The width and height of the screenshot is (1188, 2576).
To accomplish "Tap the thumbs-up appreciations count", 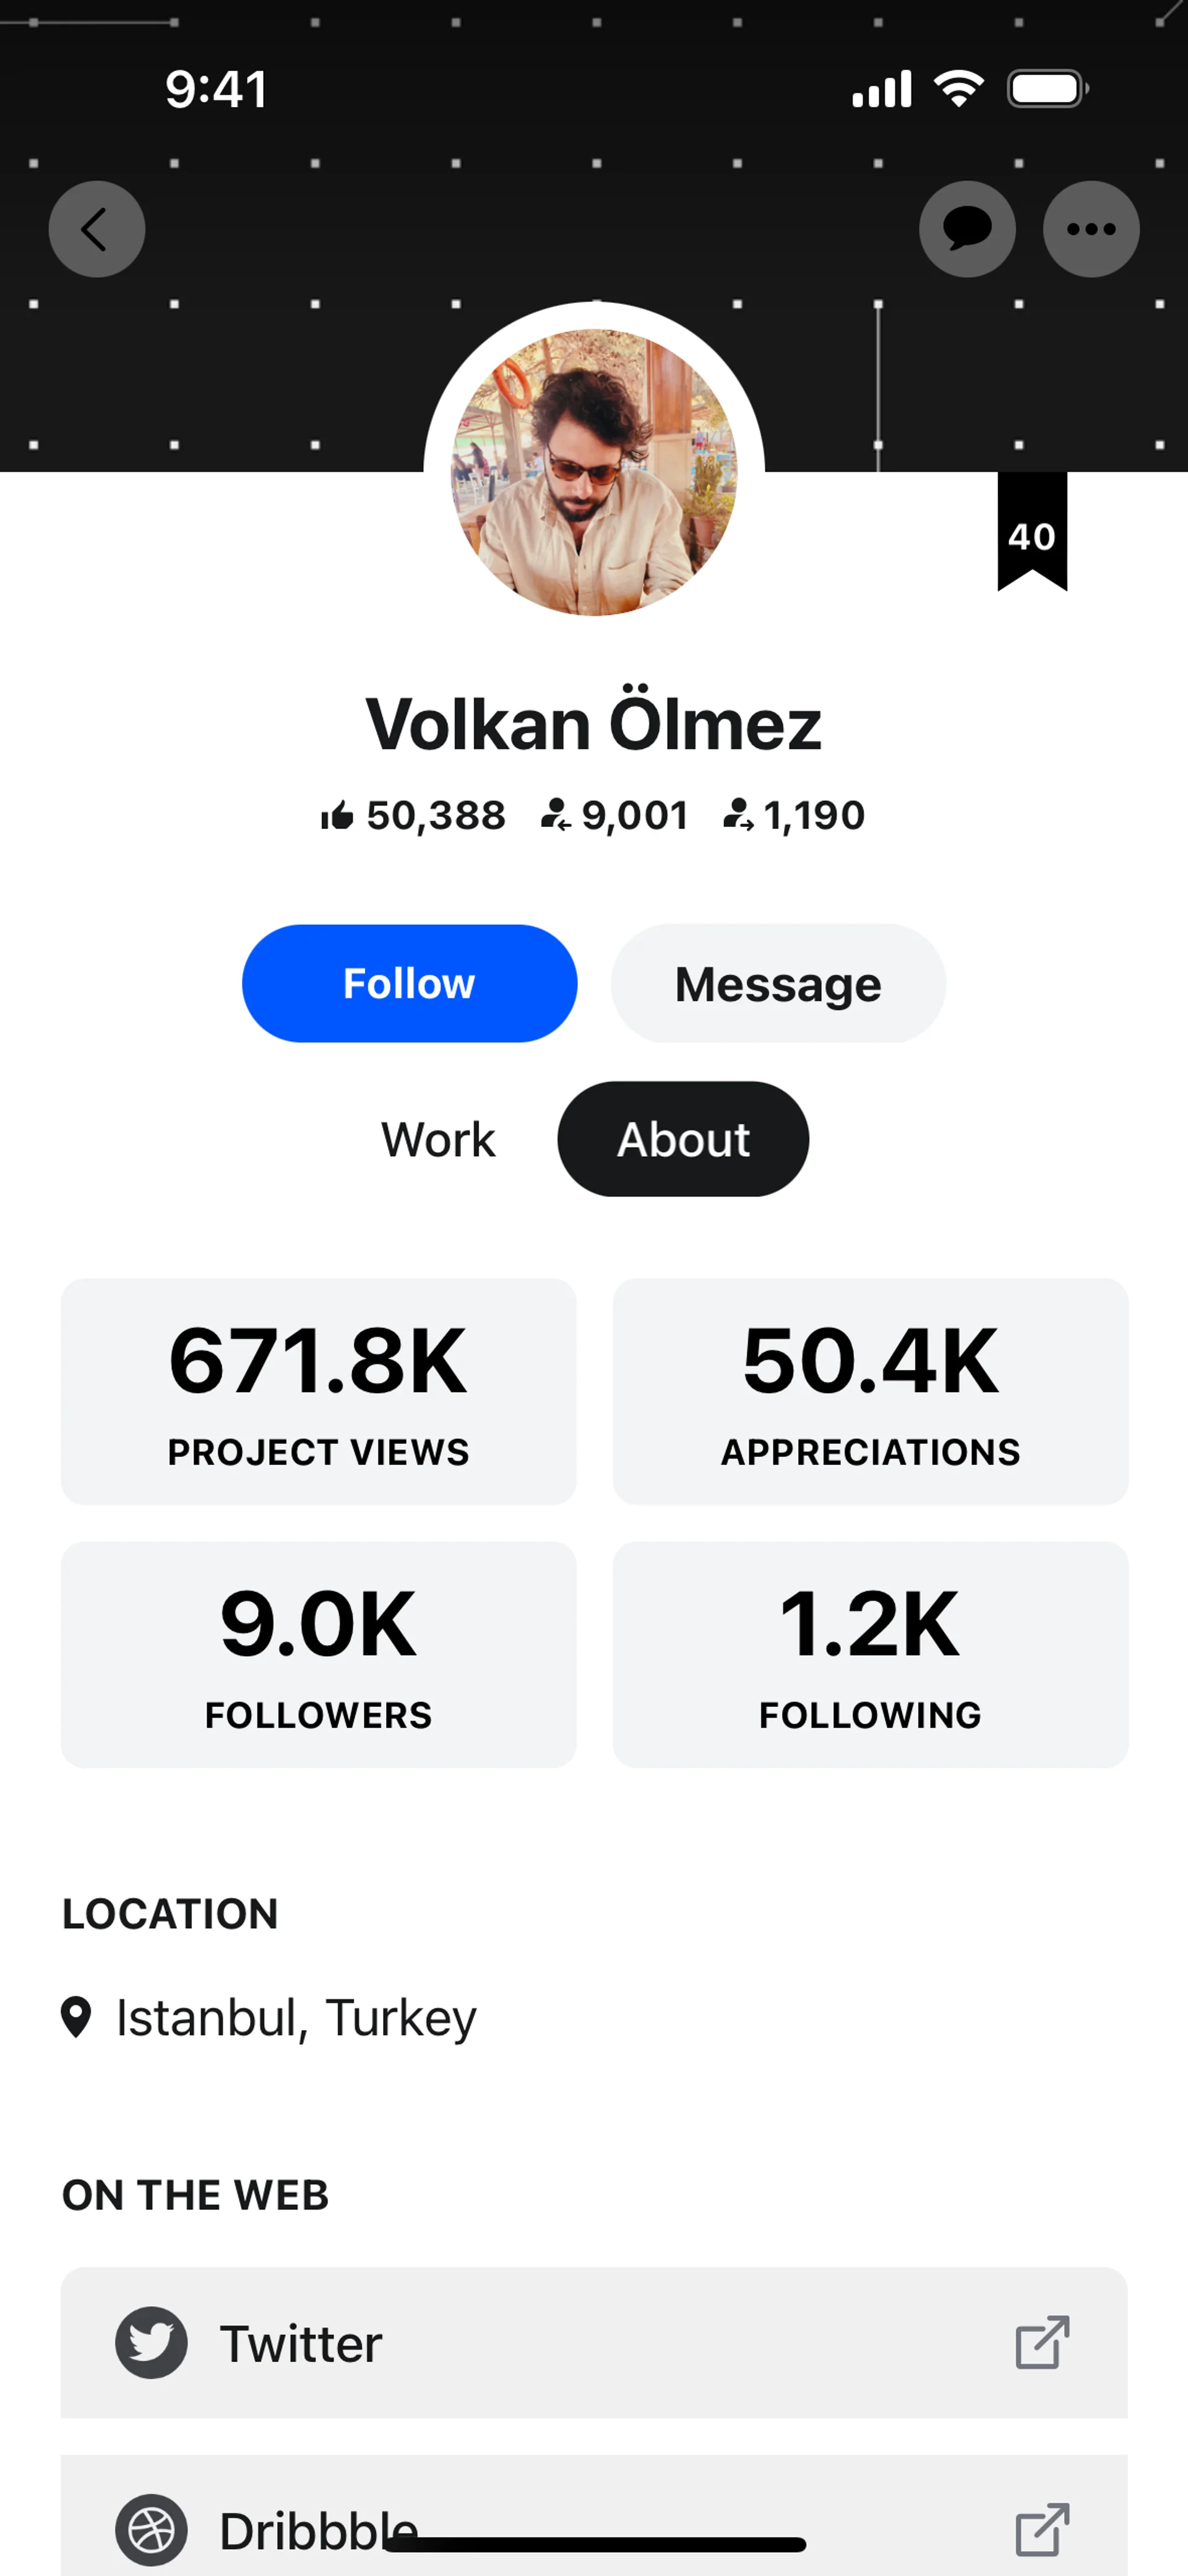I will [413, 815].
